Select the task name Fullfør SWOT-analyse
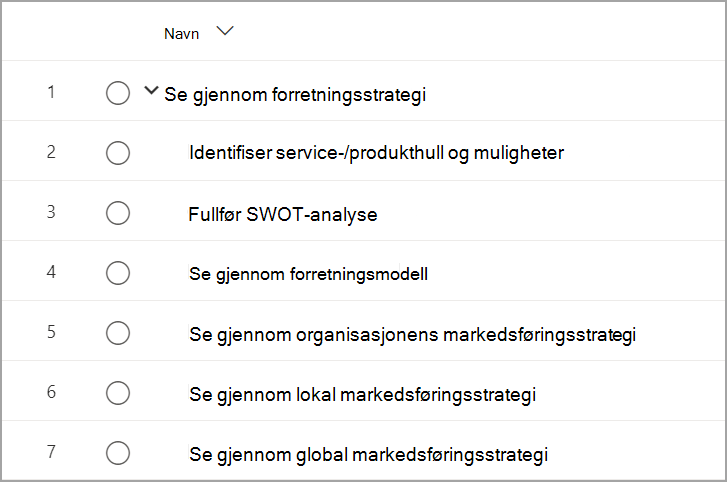727x482 pixels. pyautogui.click(x=283, y=215)
